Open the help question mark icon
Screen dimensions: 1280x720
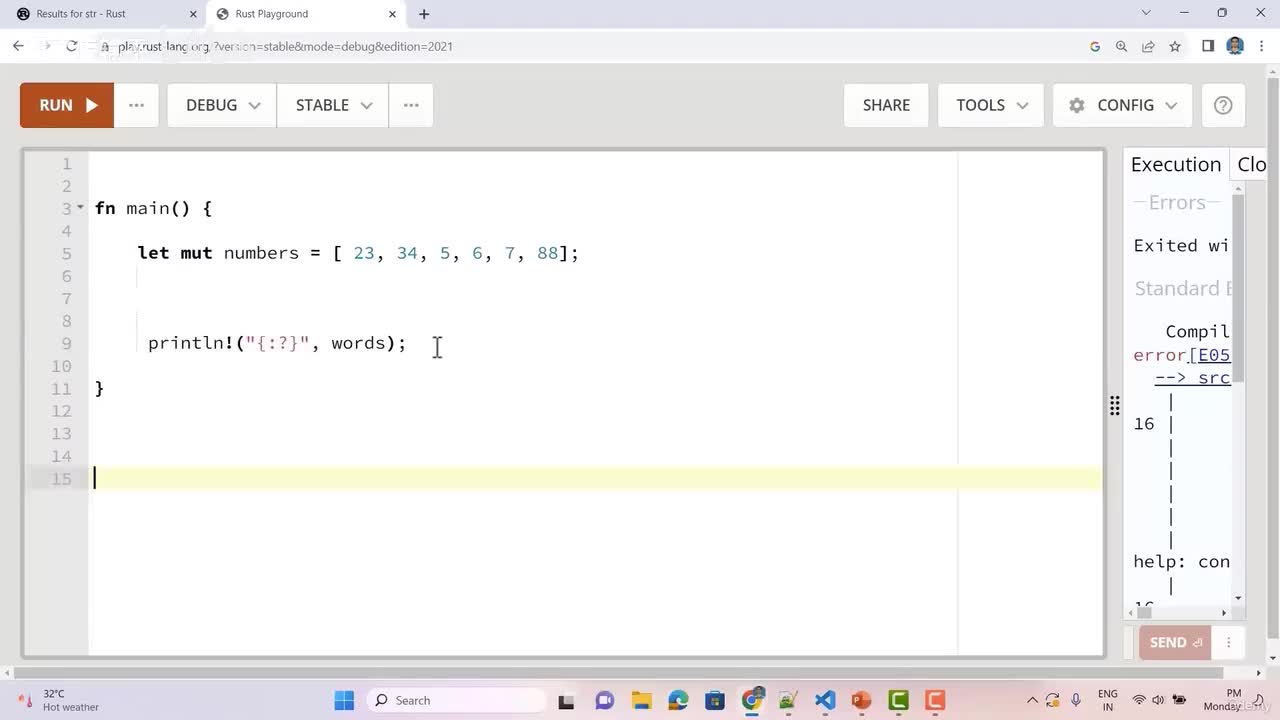1223,105
